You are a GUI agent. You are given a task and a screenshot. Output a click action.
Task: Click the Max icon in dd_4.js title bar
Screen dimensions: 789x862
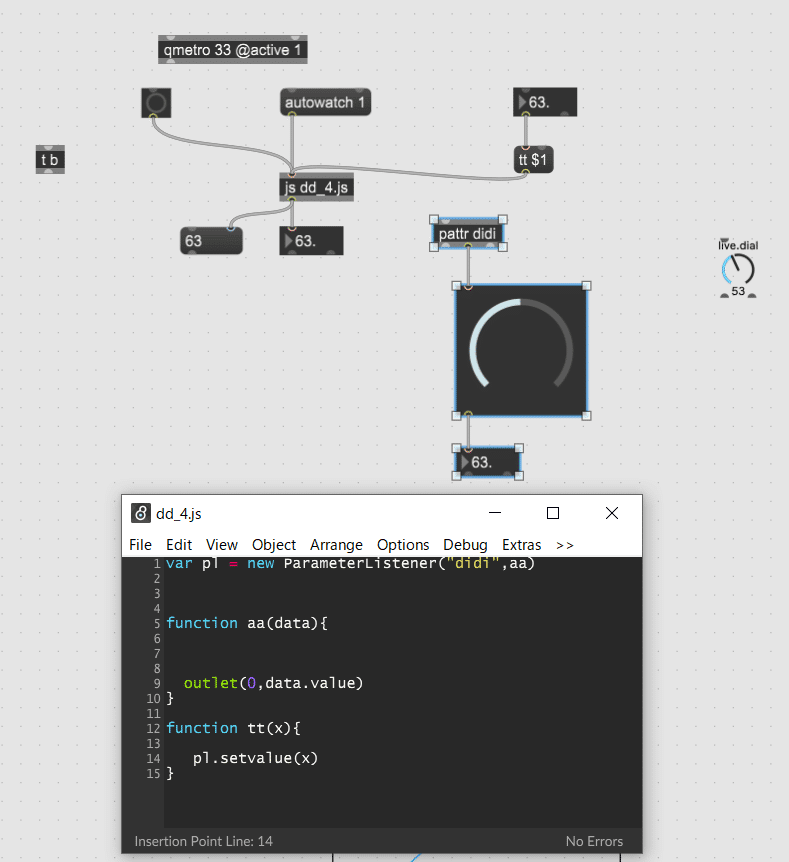[141, 513]
